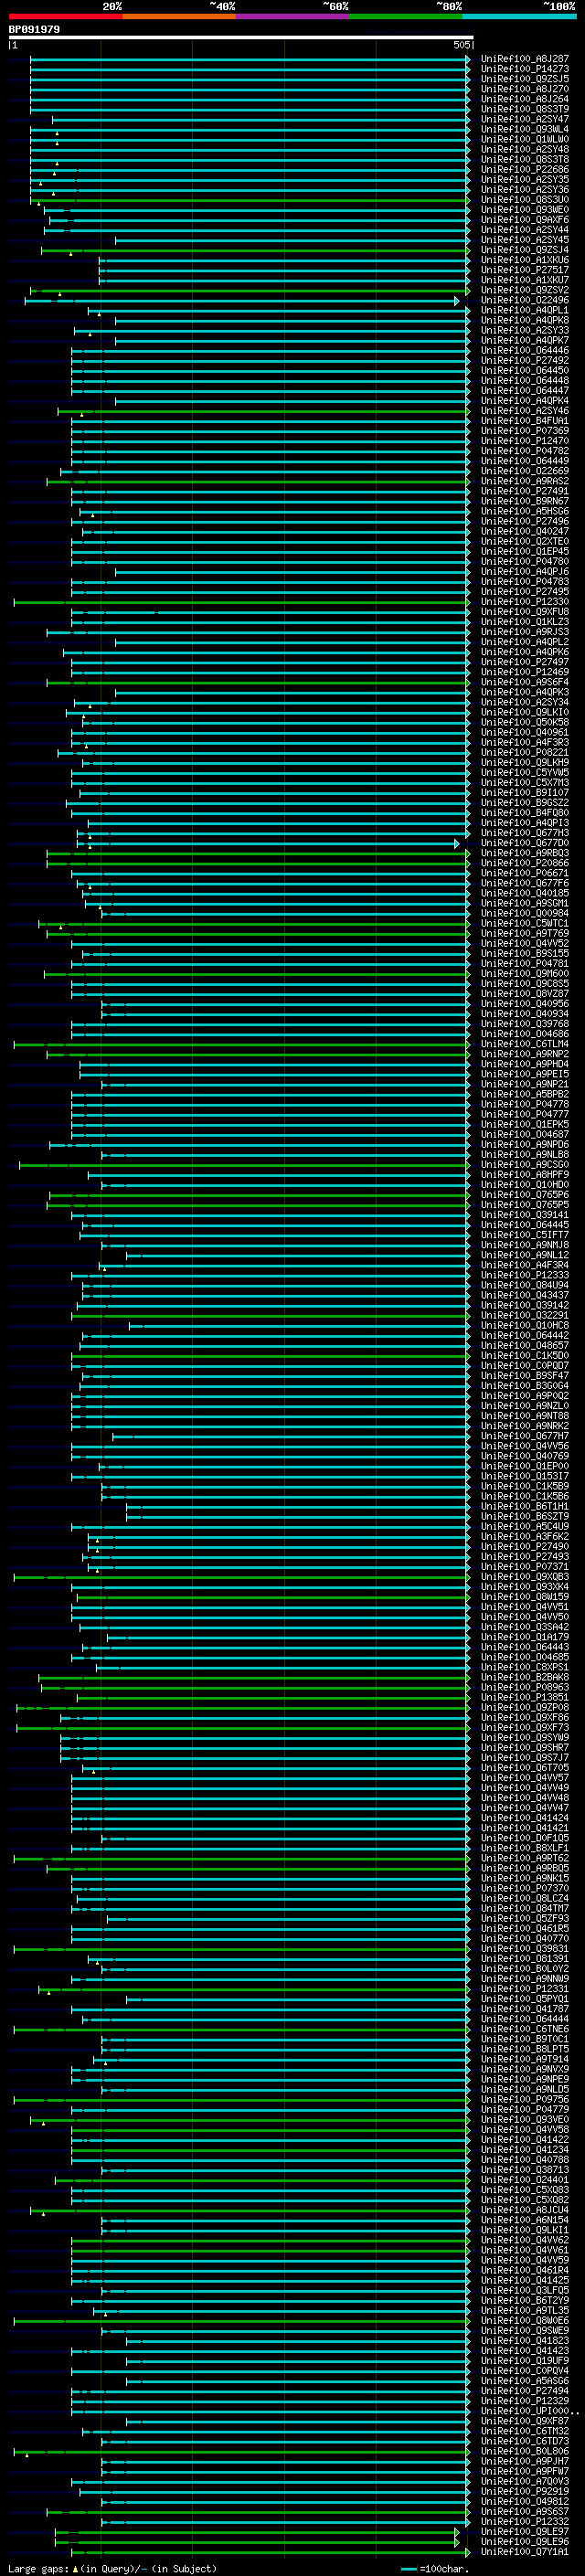Click the red ~20% identity legend segment
The image size is (585, 2576).
point(65,16)
